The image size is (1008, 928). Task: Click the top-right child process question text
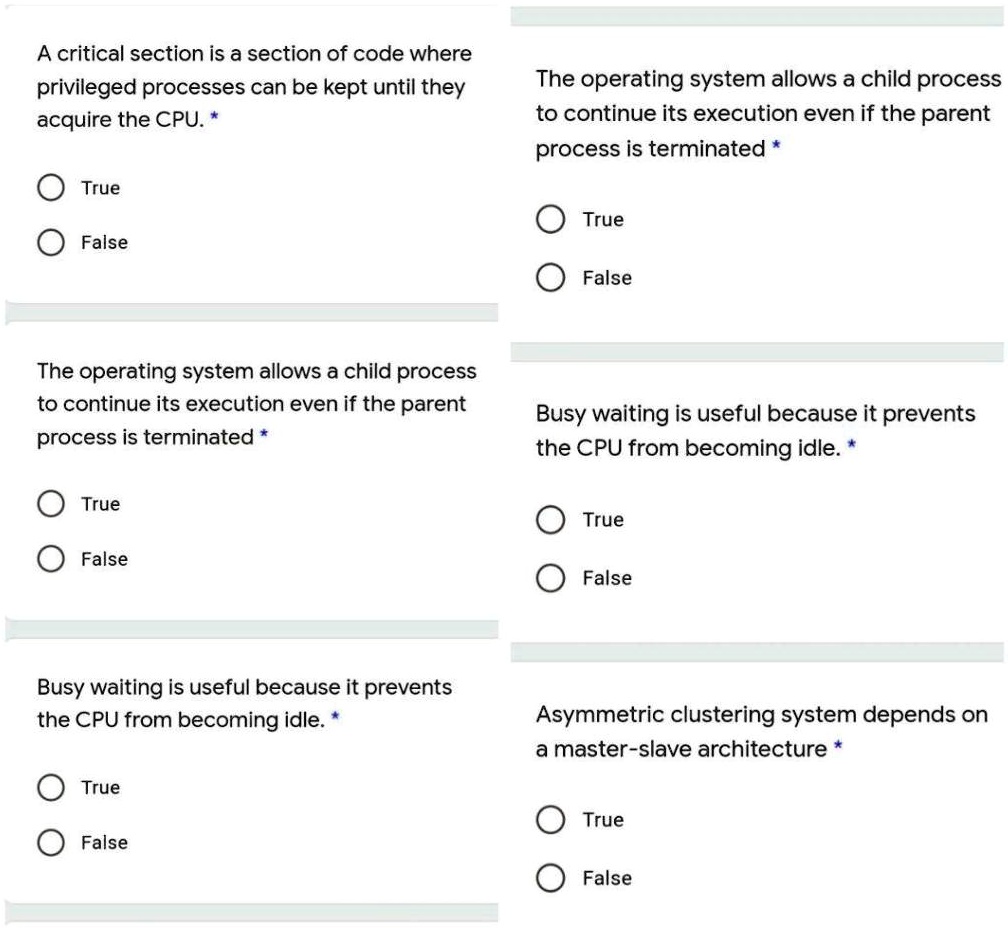(x=765, y=112)
